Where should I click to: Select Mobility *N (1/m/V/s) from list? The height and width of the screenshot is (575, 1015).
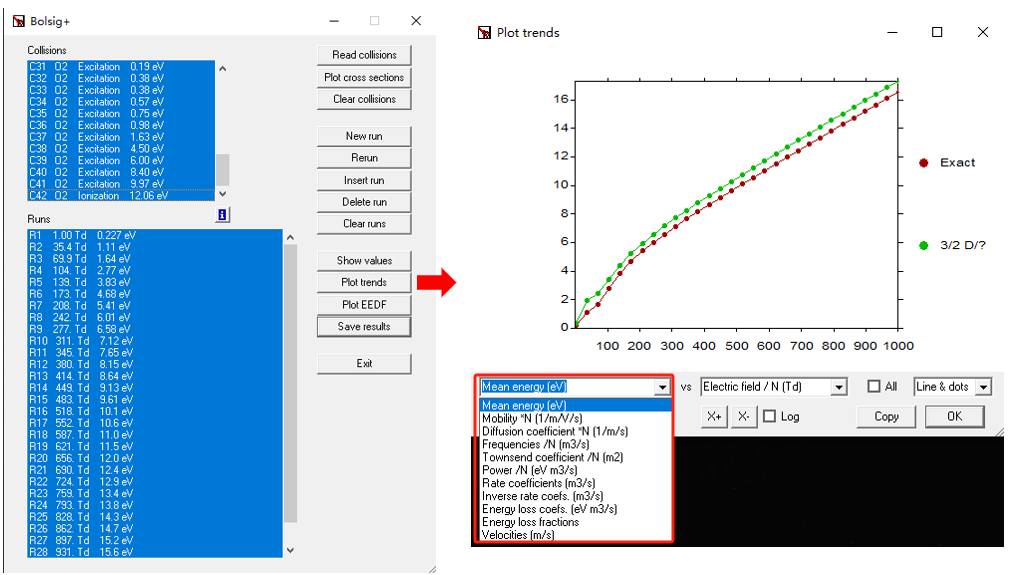coord(575,418)
